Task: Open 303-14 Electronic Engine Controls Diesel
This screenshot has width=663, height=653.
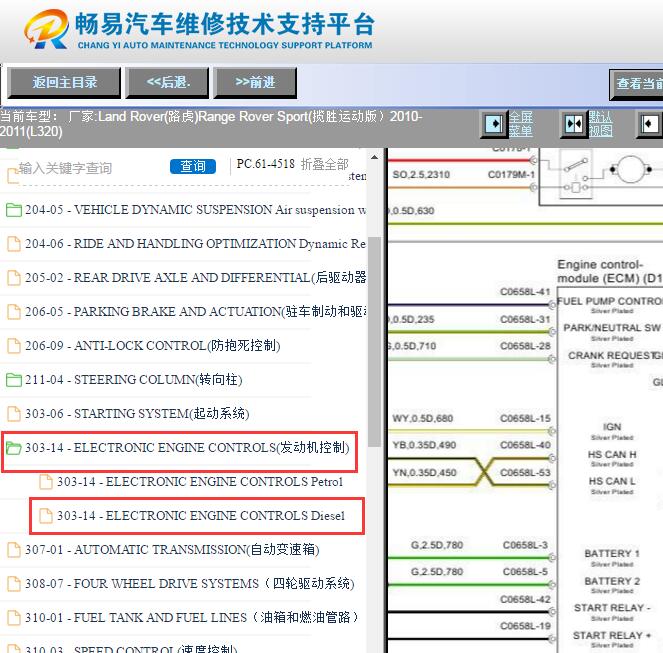Action: (x=201, y=516)
